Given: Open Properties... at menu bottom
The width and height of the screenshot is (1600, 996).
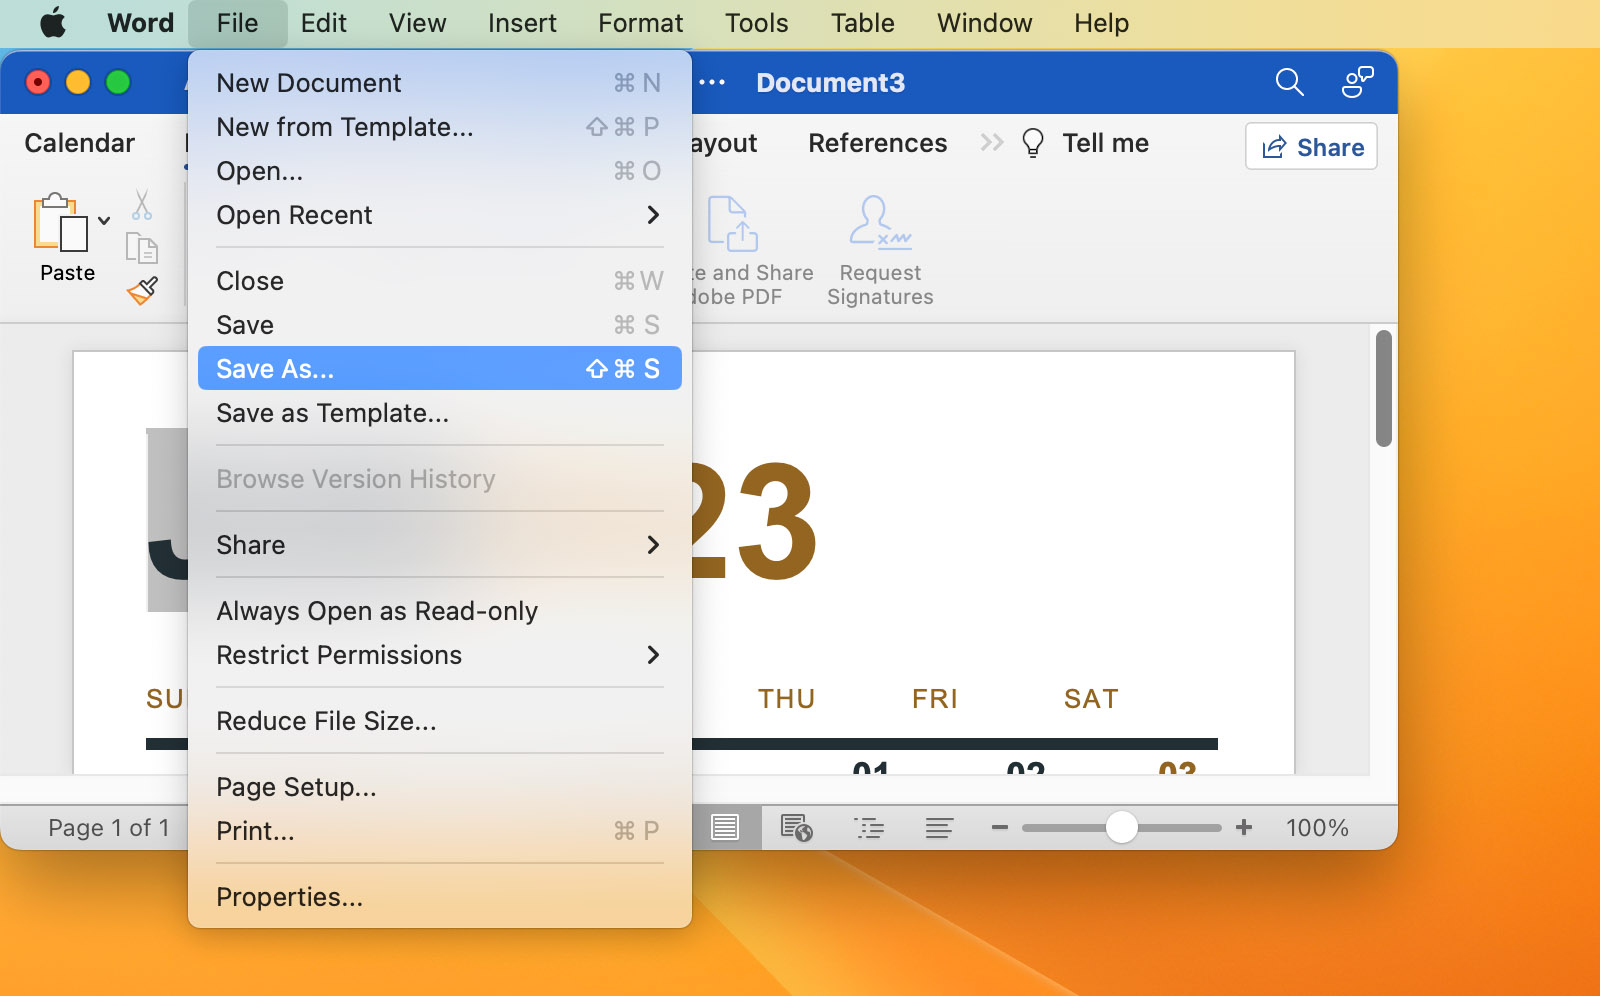Looking at the screenshot, I should click(440, 897).
